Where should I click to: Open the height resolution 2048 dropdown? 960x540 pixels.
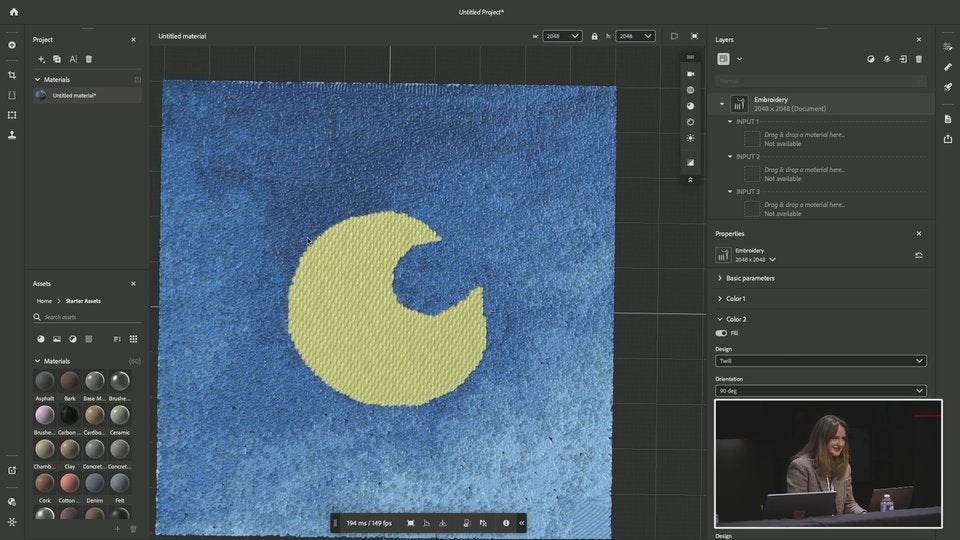[635, 36]
